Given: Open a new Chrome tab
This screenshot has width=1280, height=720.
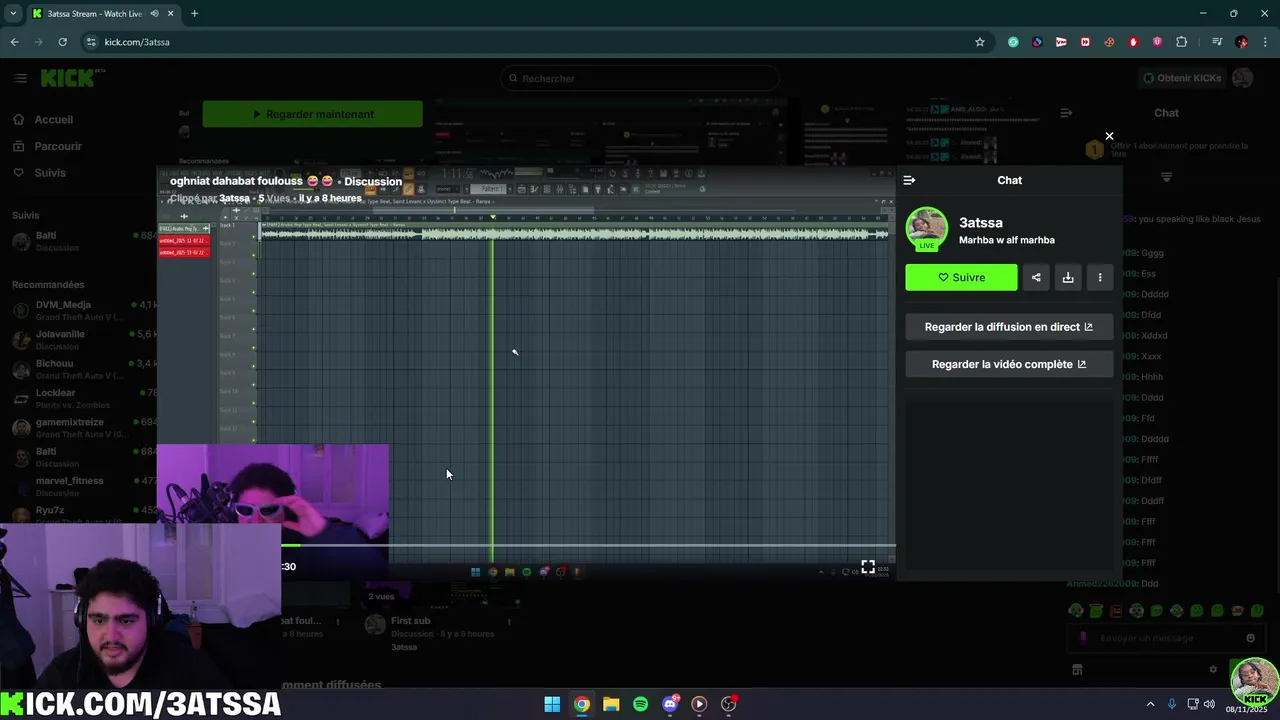Looking at the screenshot, I should tap(194, 14).
